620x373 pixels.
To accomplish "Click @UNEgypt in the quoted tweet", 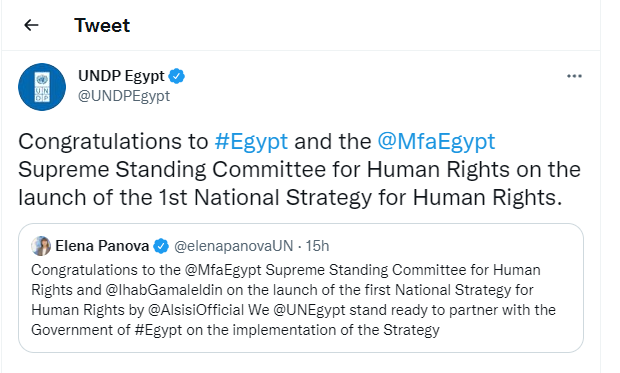I will coord(309,310).
